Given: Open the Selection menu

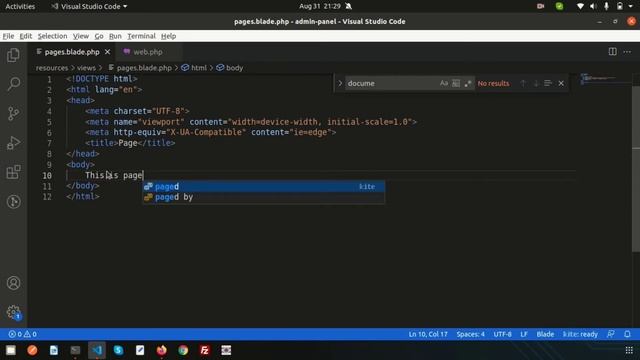Looking at the screenshot, I should (52, 36).
